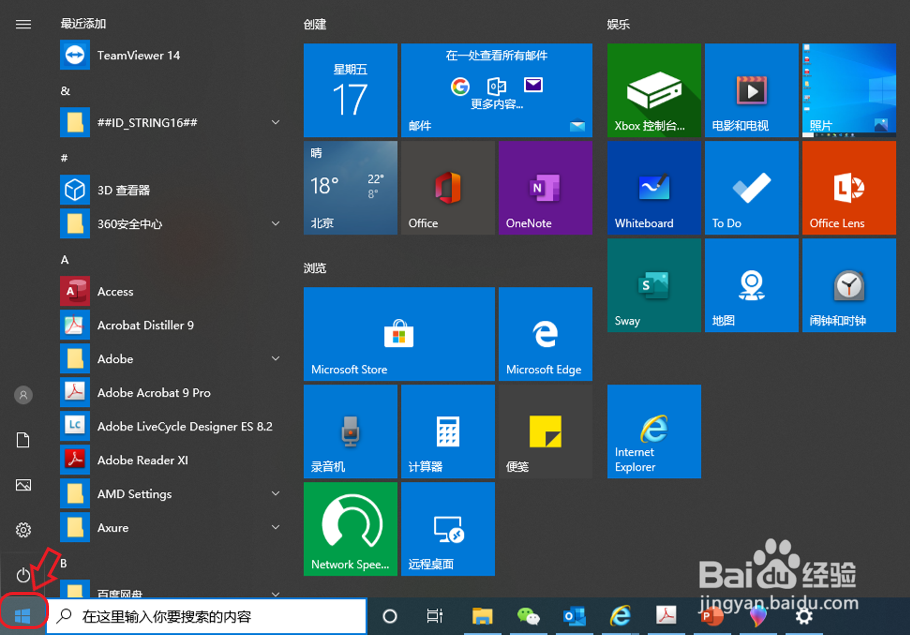Open Cortana from the taskbar
910x635 pixels.
390,616
